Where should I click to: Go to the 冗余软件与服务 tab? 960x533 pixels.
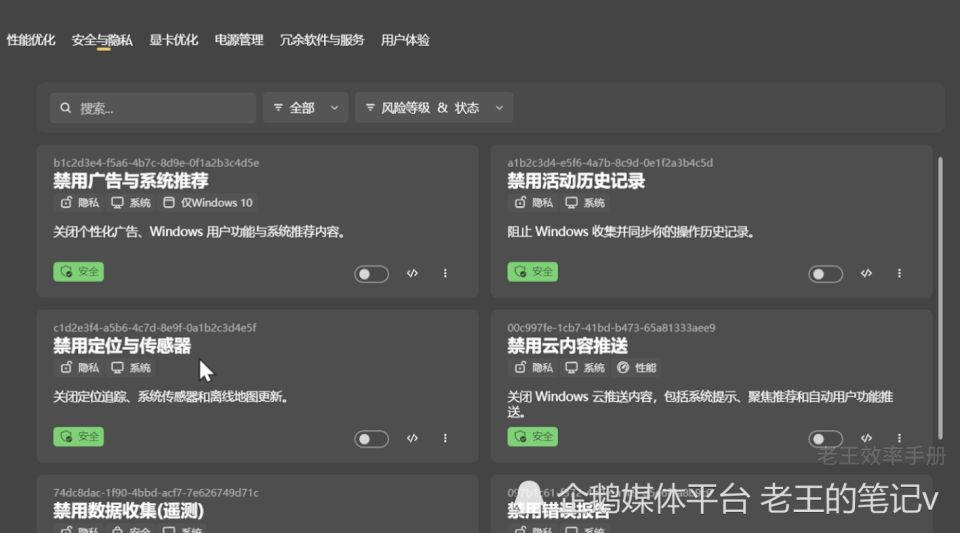point(322,40)
